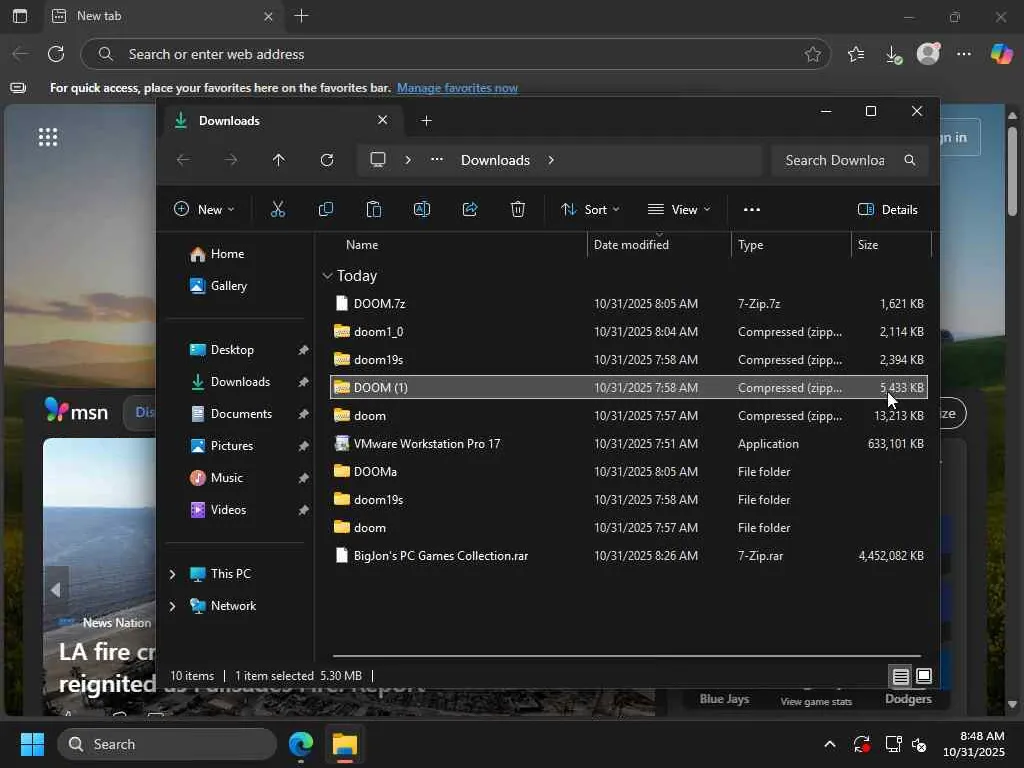
Task: Expand the This PC tree node
Action: tap(172, 574)
